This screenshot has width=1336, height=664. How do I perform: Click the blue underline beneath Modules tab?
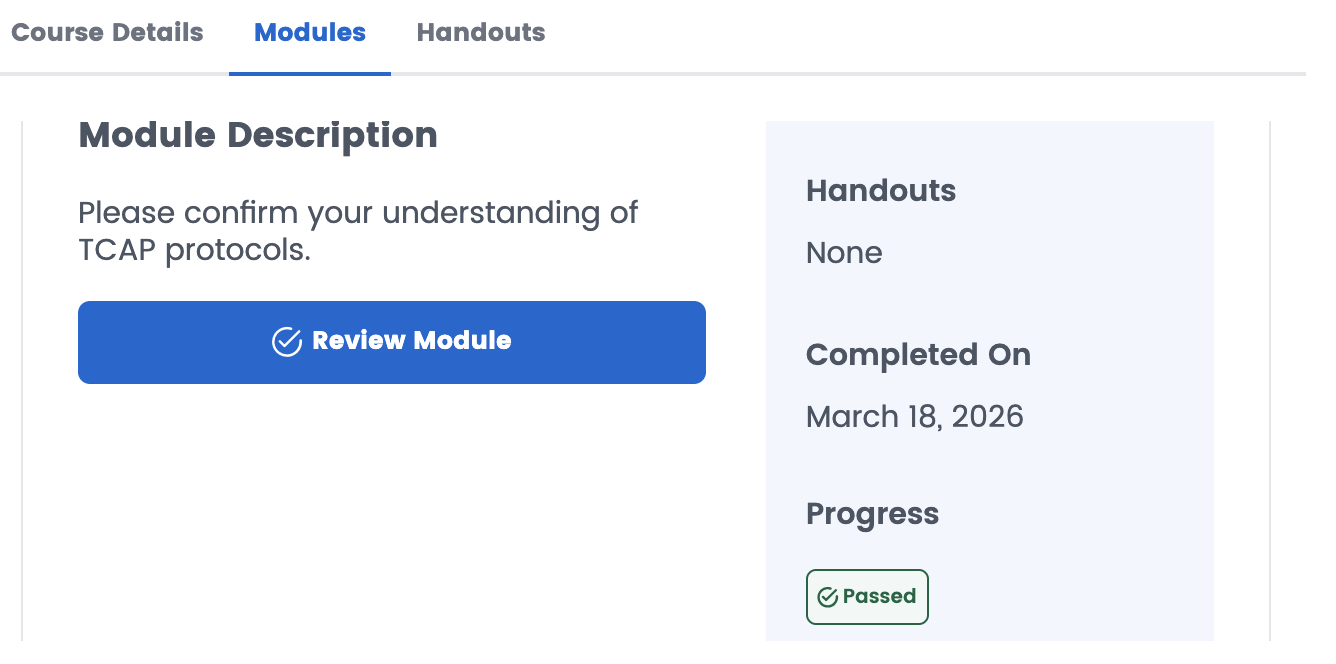point(310,73)
